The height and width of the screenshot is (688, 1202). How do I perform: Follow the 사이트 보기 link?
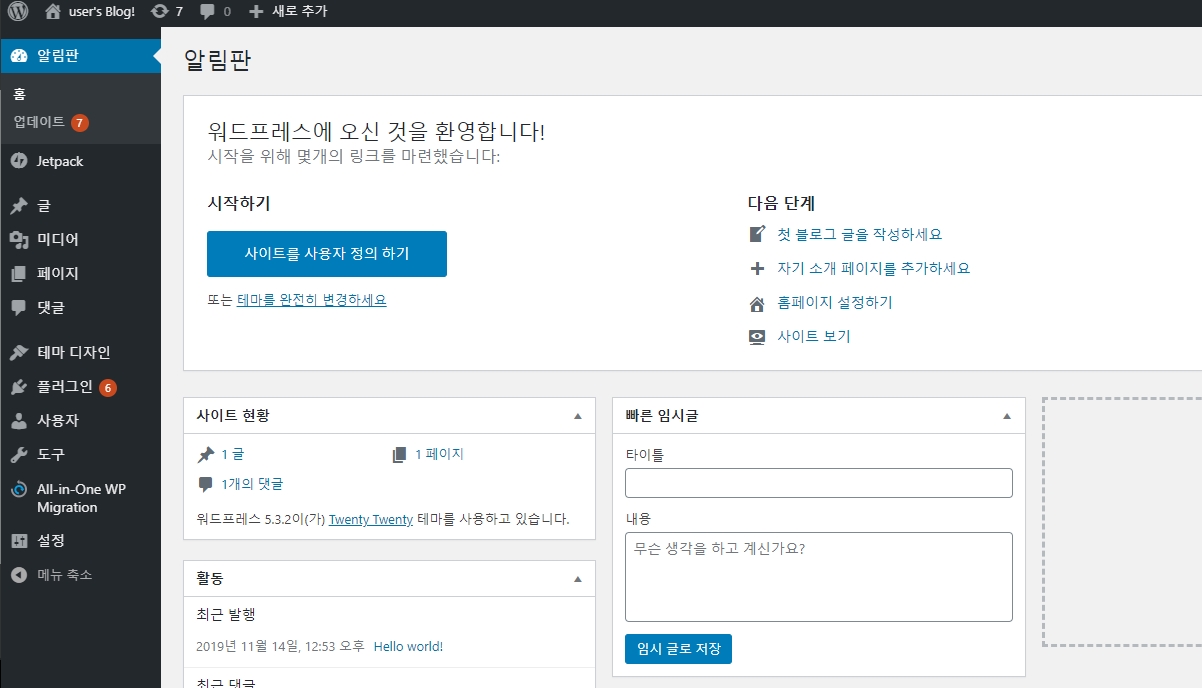pos(814,337)
